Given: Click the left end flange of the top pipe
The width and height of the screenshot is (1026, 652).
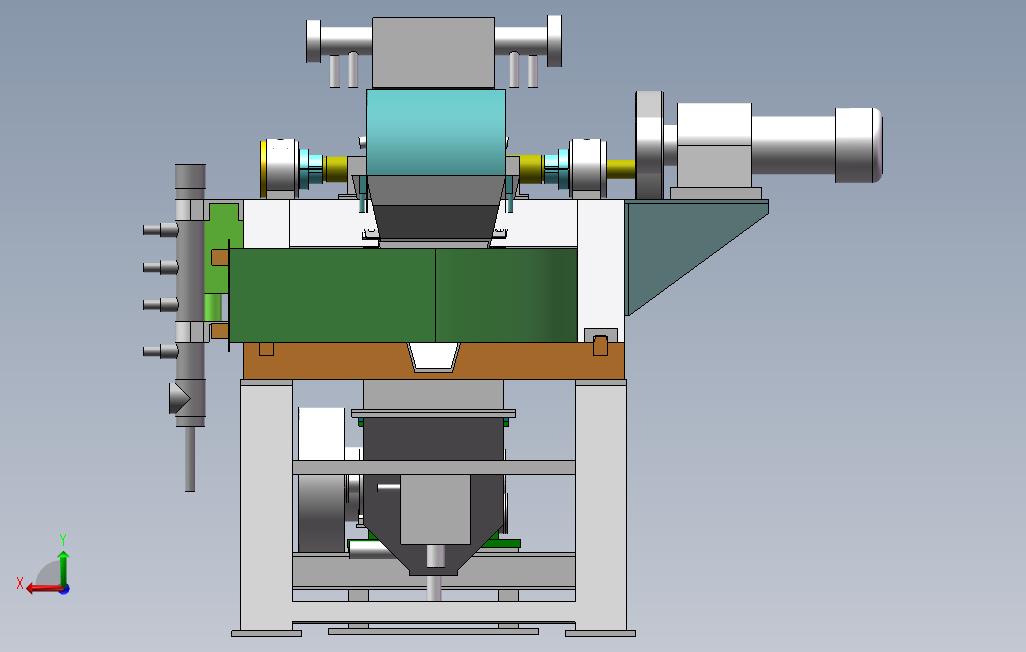Looking at the screenshot, I should click(x=313, y=41).
